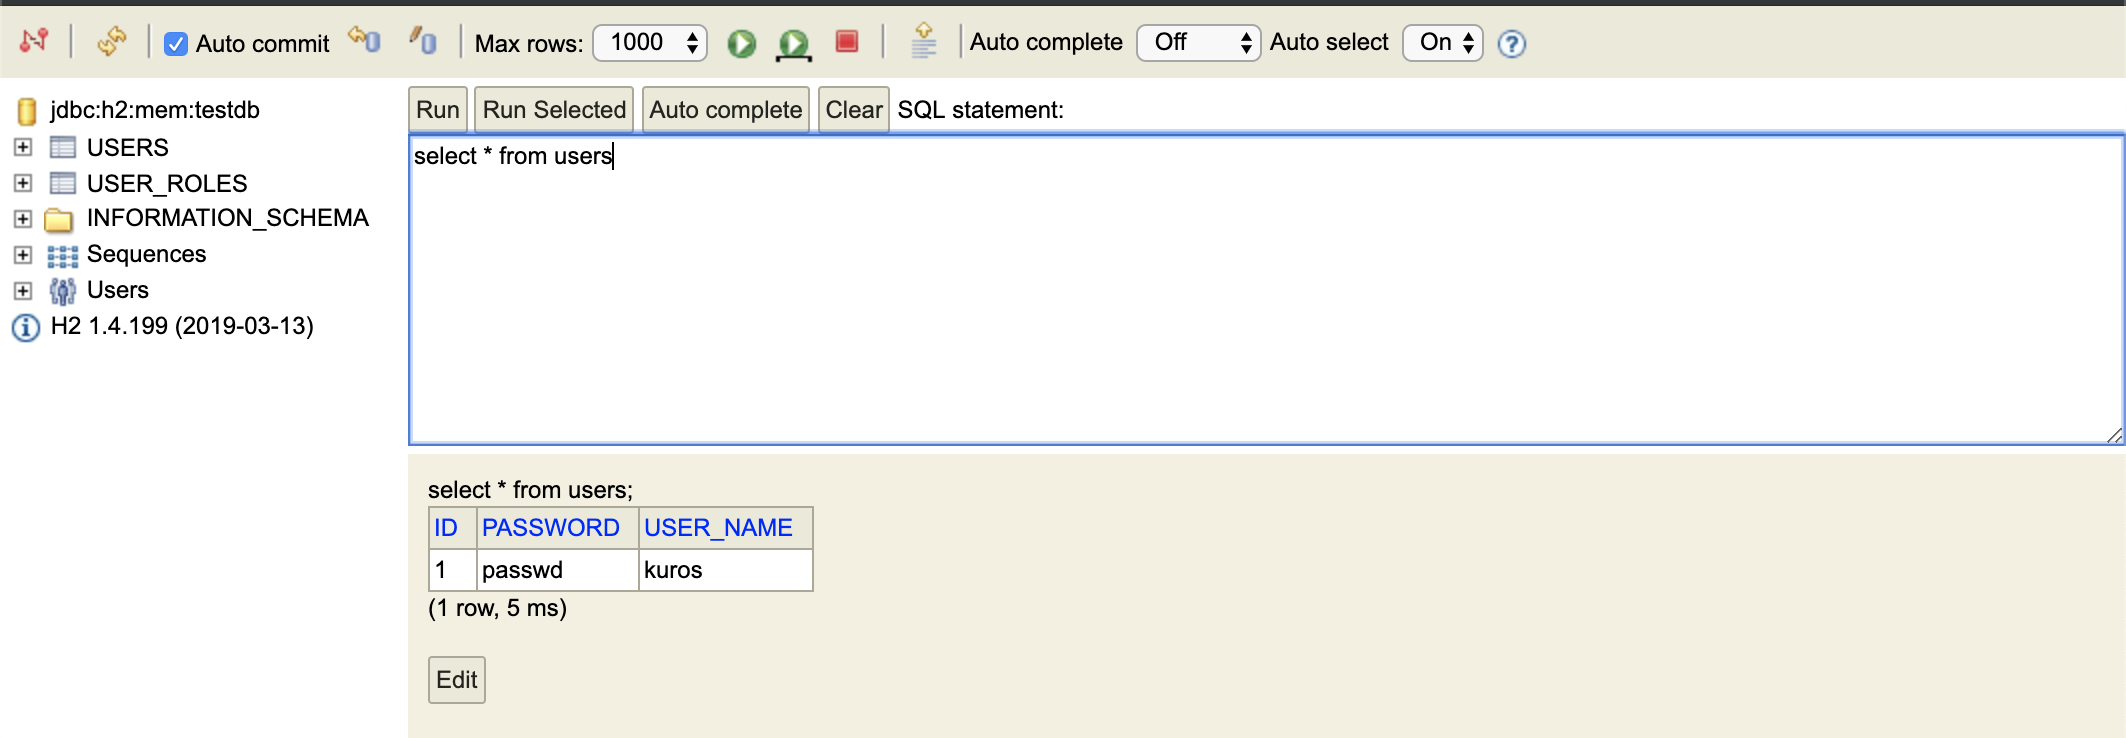Expand the Users node
The width and height of the screenshot is (2126, 738).
(x=23, y=291)
